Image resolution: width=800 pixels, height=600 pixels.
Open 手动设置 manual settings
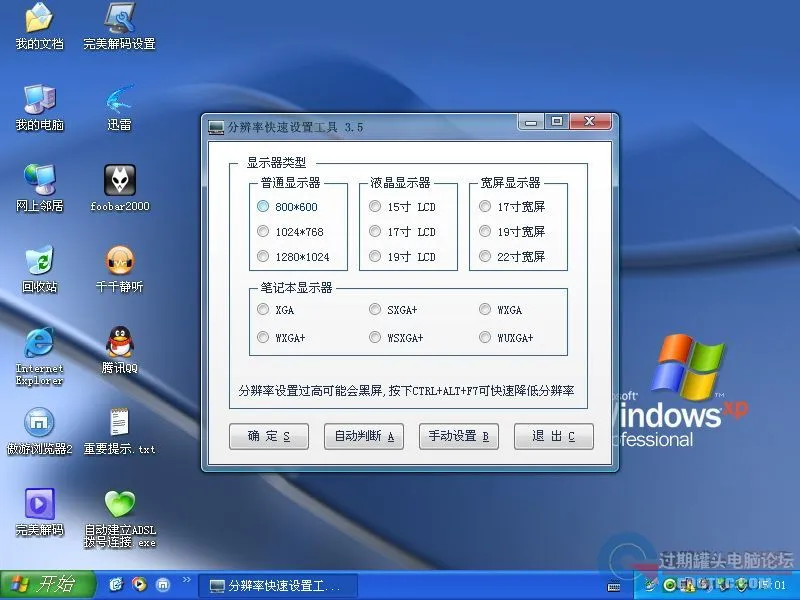[458, 436]
